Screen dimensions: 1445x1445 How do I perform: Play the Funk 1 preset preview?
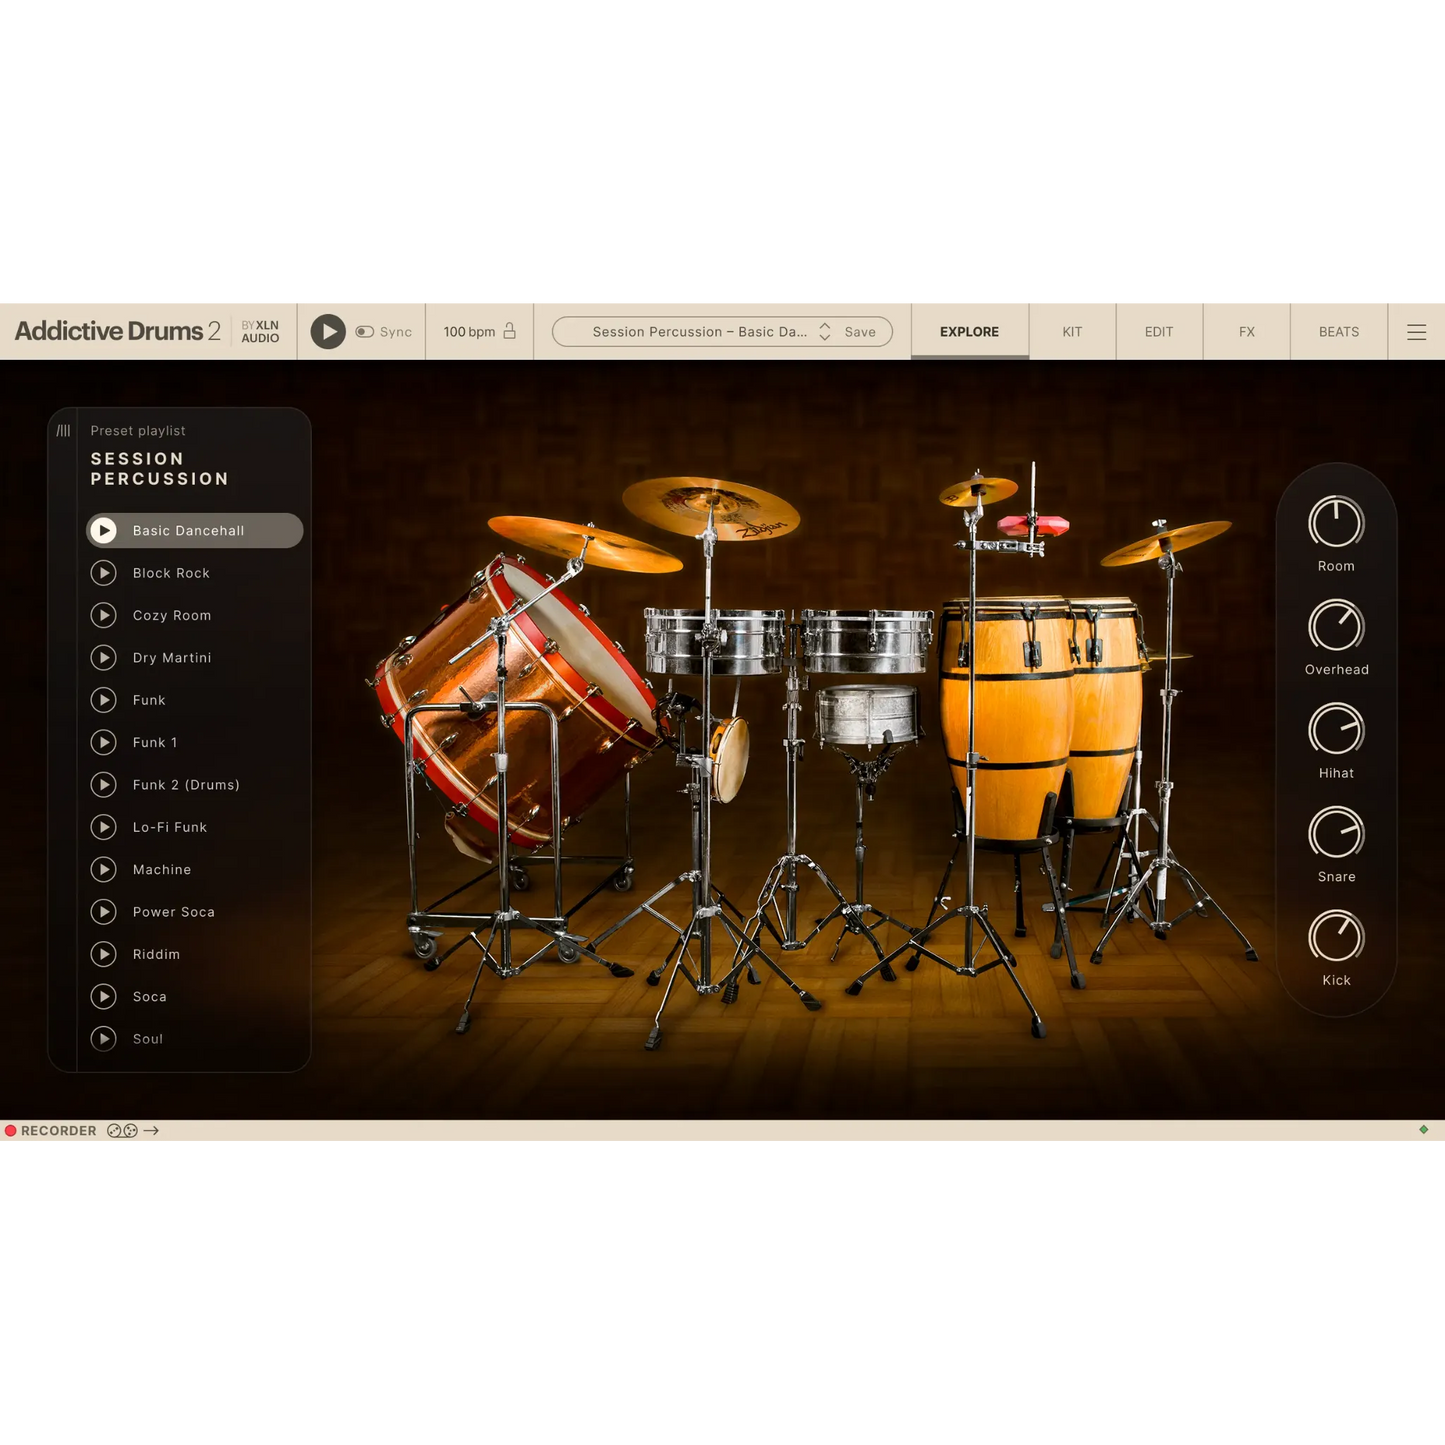tap(104, 742)
